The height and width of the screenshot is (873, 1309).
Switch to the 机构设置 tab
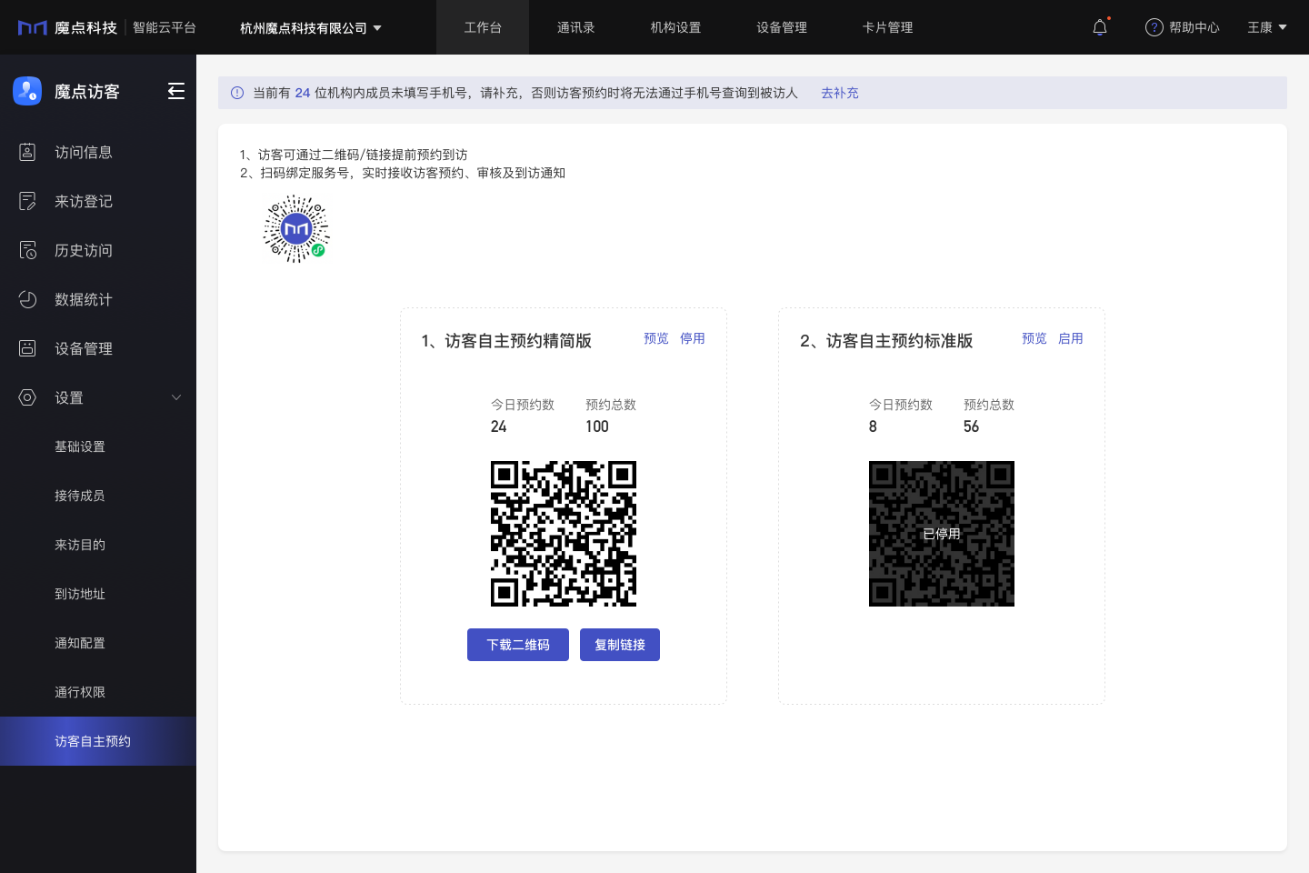point(676,27)
